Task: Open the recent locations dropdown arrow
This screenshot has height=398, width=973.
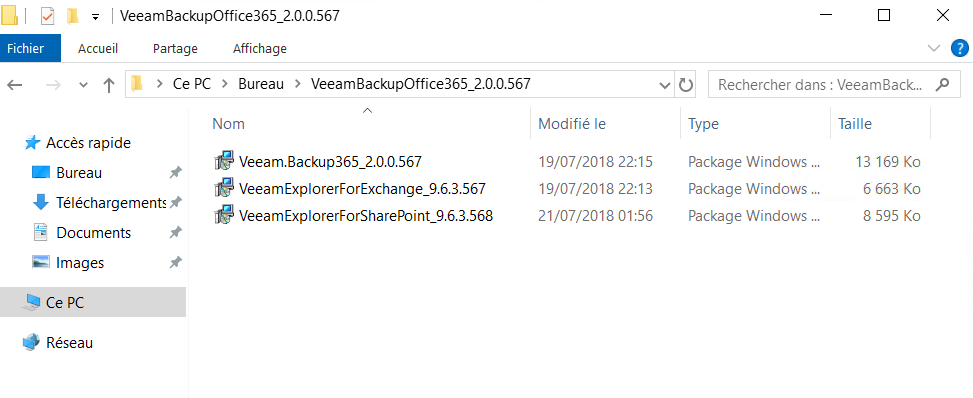Action: pyautogui.click(x=84, y=86)
